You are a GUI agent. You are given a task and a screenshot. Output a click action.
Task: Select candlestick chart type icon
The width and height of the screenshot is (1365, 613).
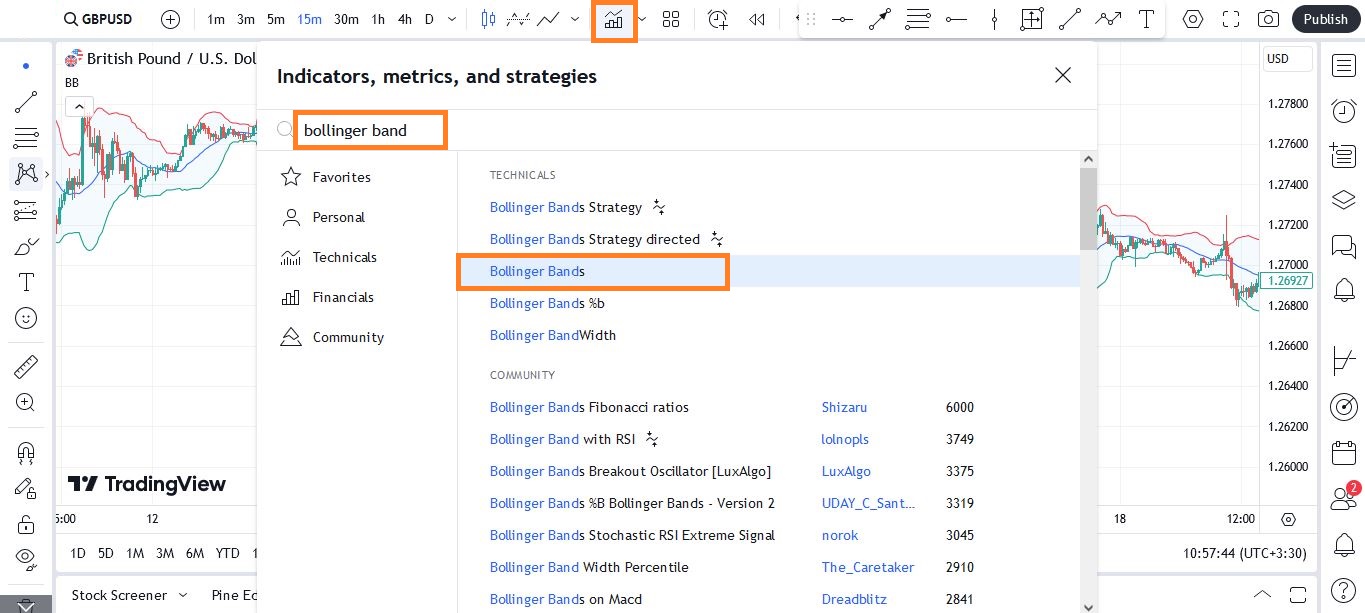click(488, 19)
